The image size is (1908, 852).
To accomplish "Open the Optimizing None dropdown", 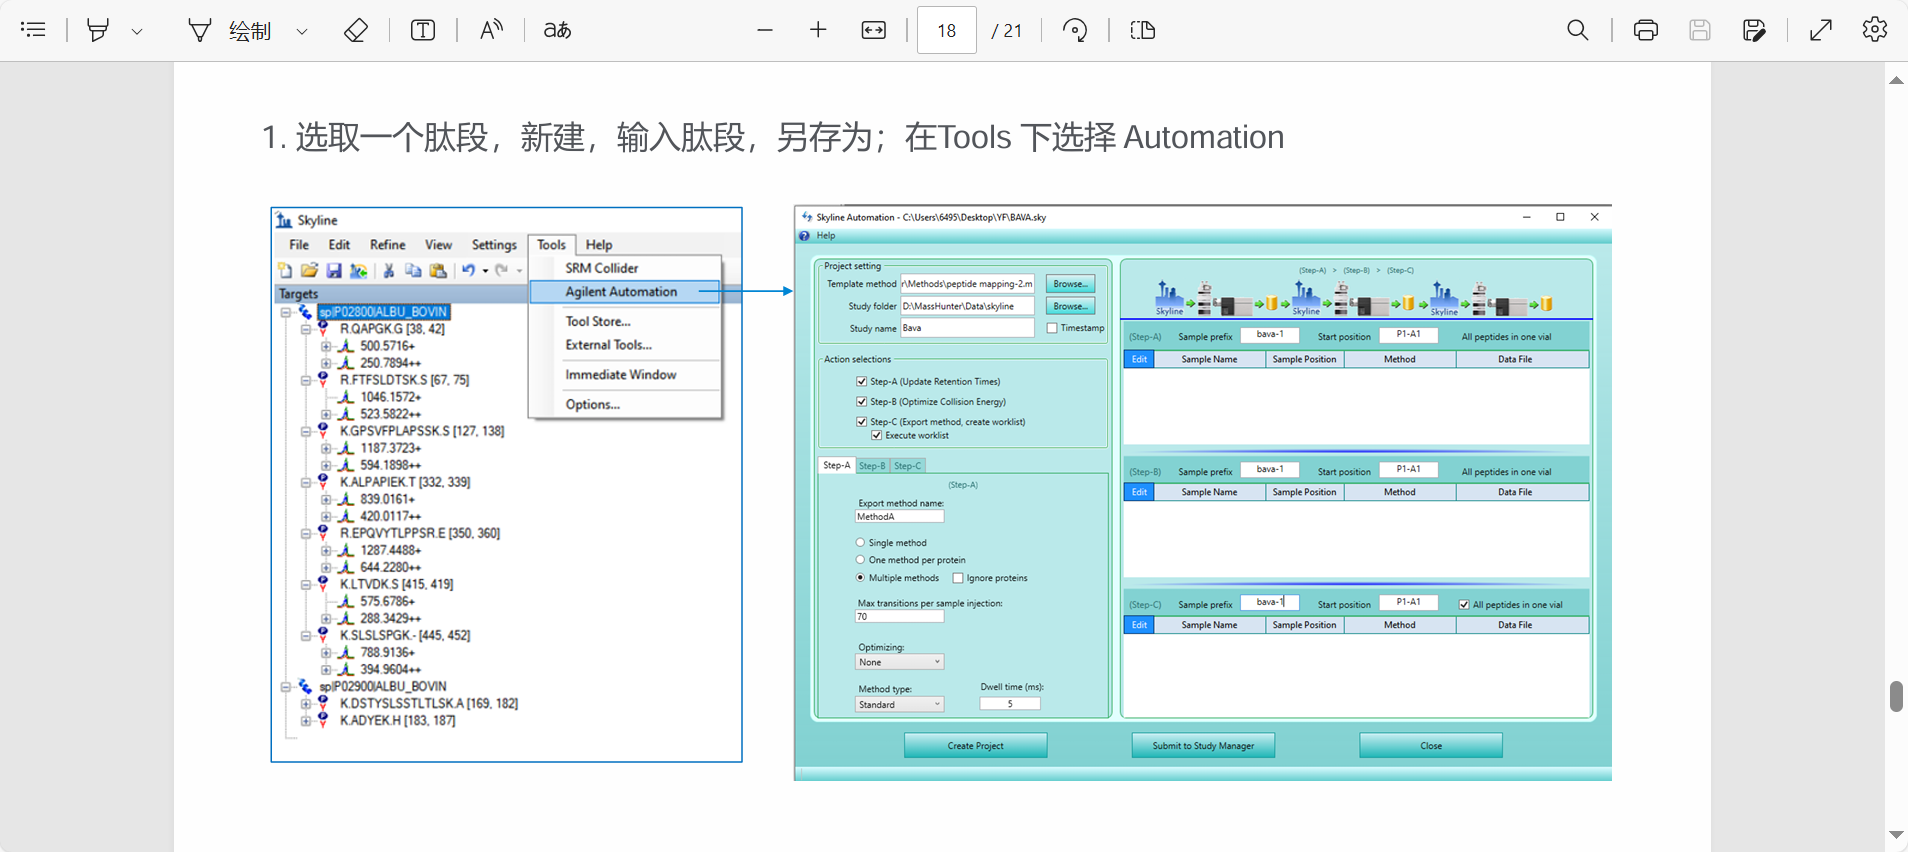I will (899, 662).
